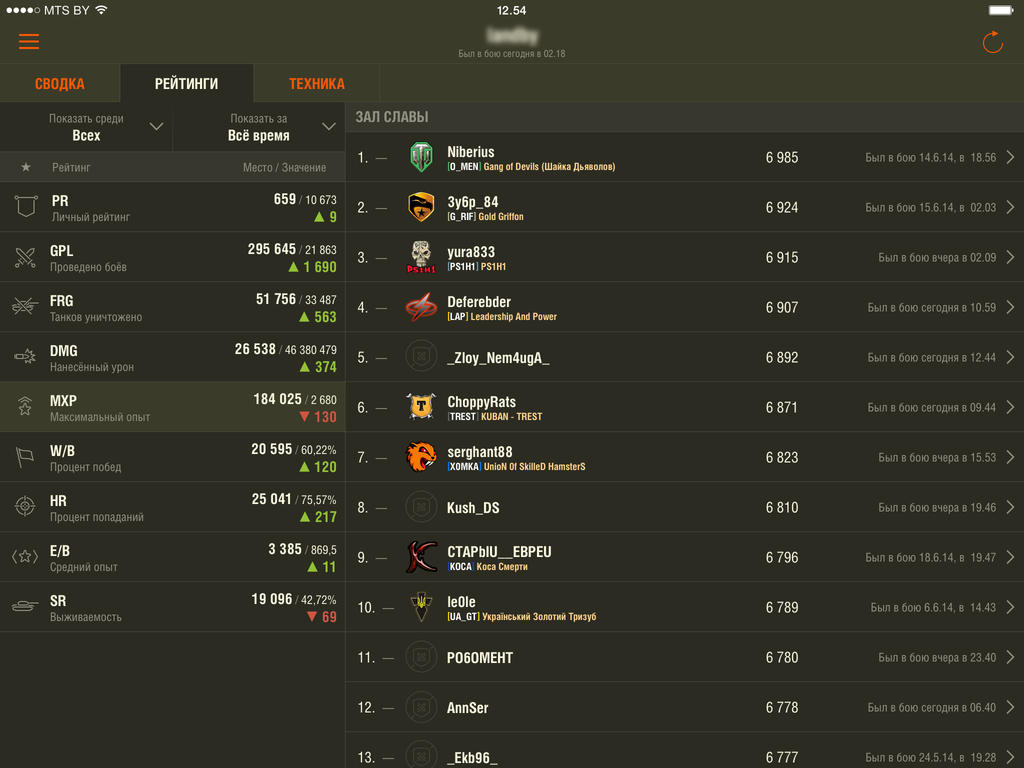Tap the W/B flag icon

25,456
